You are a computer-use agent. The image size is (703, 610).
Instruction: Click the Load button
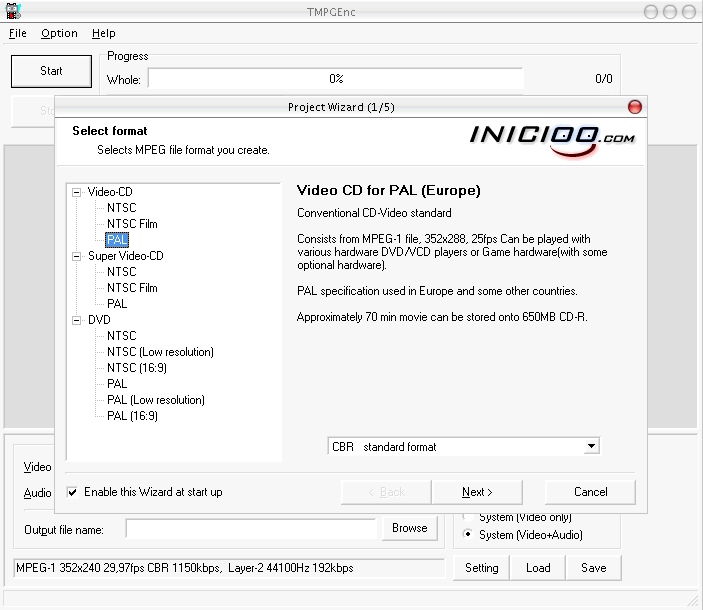point(538,568)
